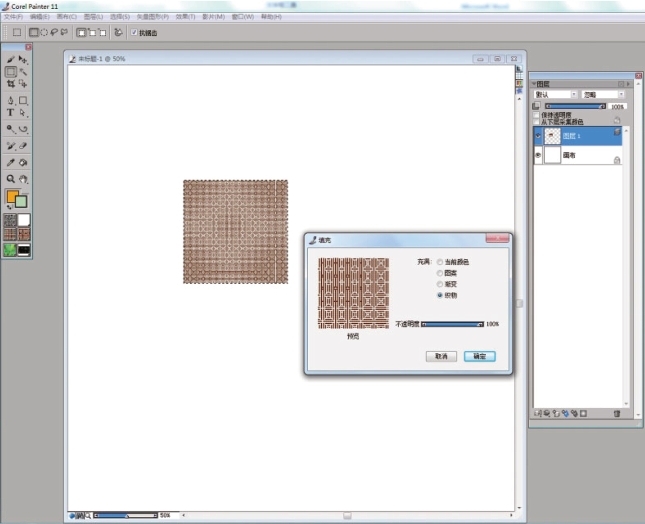
Task: Click the 取消 button in fill dialog
Action: click(441, 356)
